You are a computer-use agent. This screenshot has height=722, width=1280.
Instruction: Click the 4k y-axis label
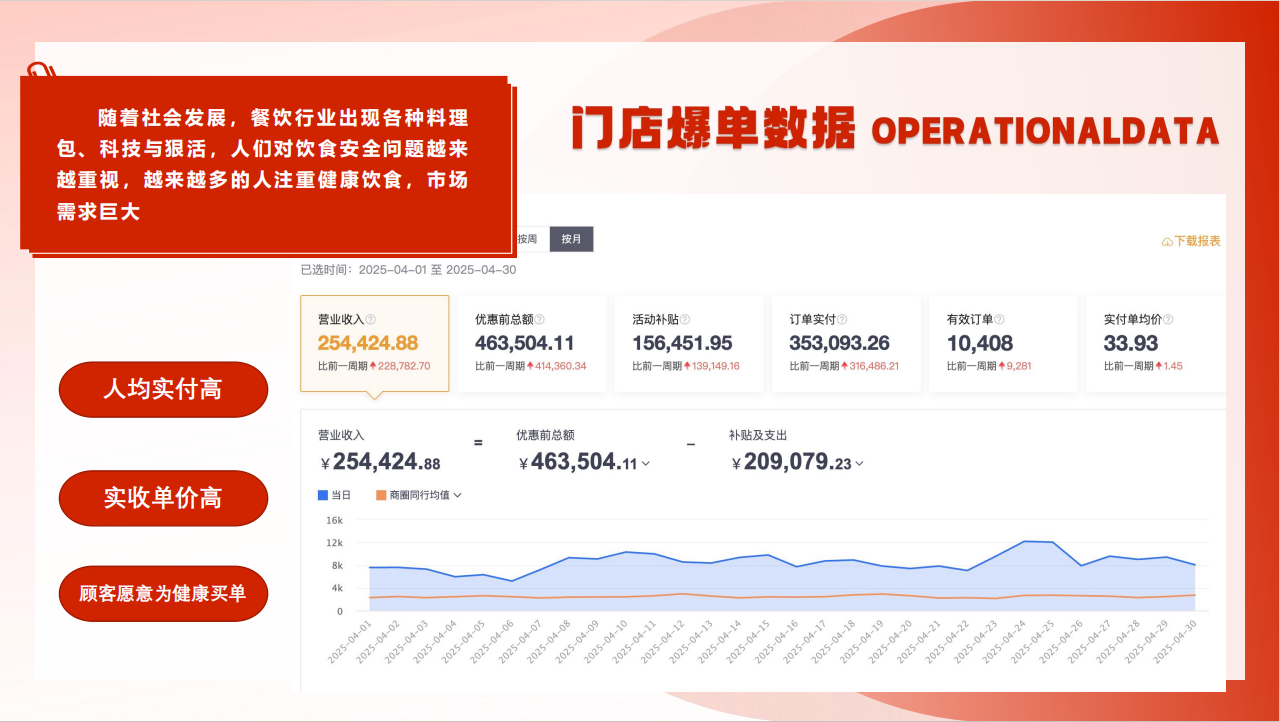pyautogui.click(x=337, y=588)
